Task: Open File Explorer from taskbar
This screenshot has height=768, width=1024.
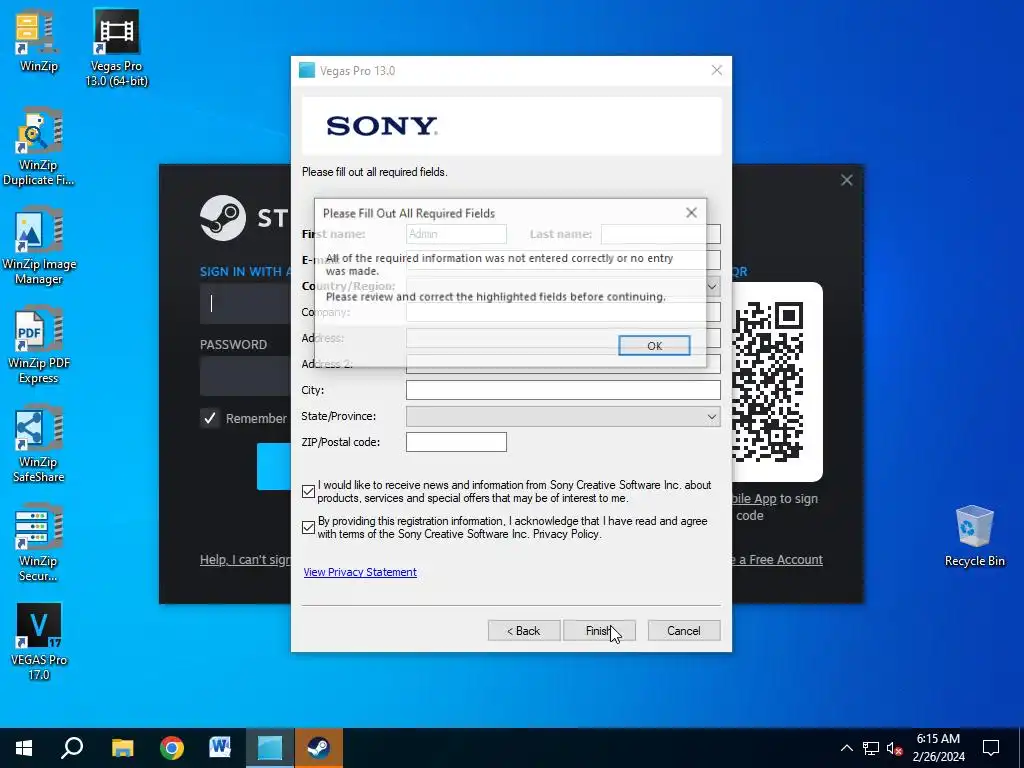Action: click(122, 748)
